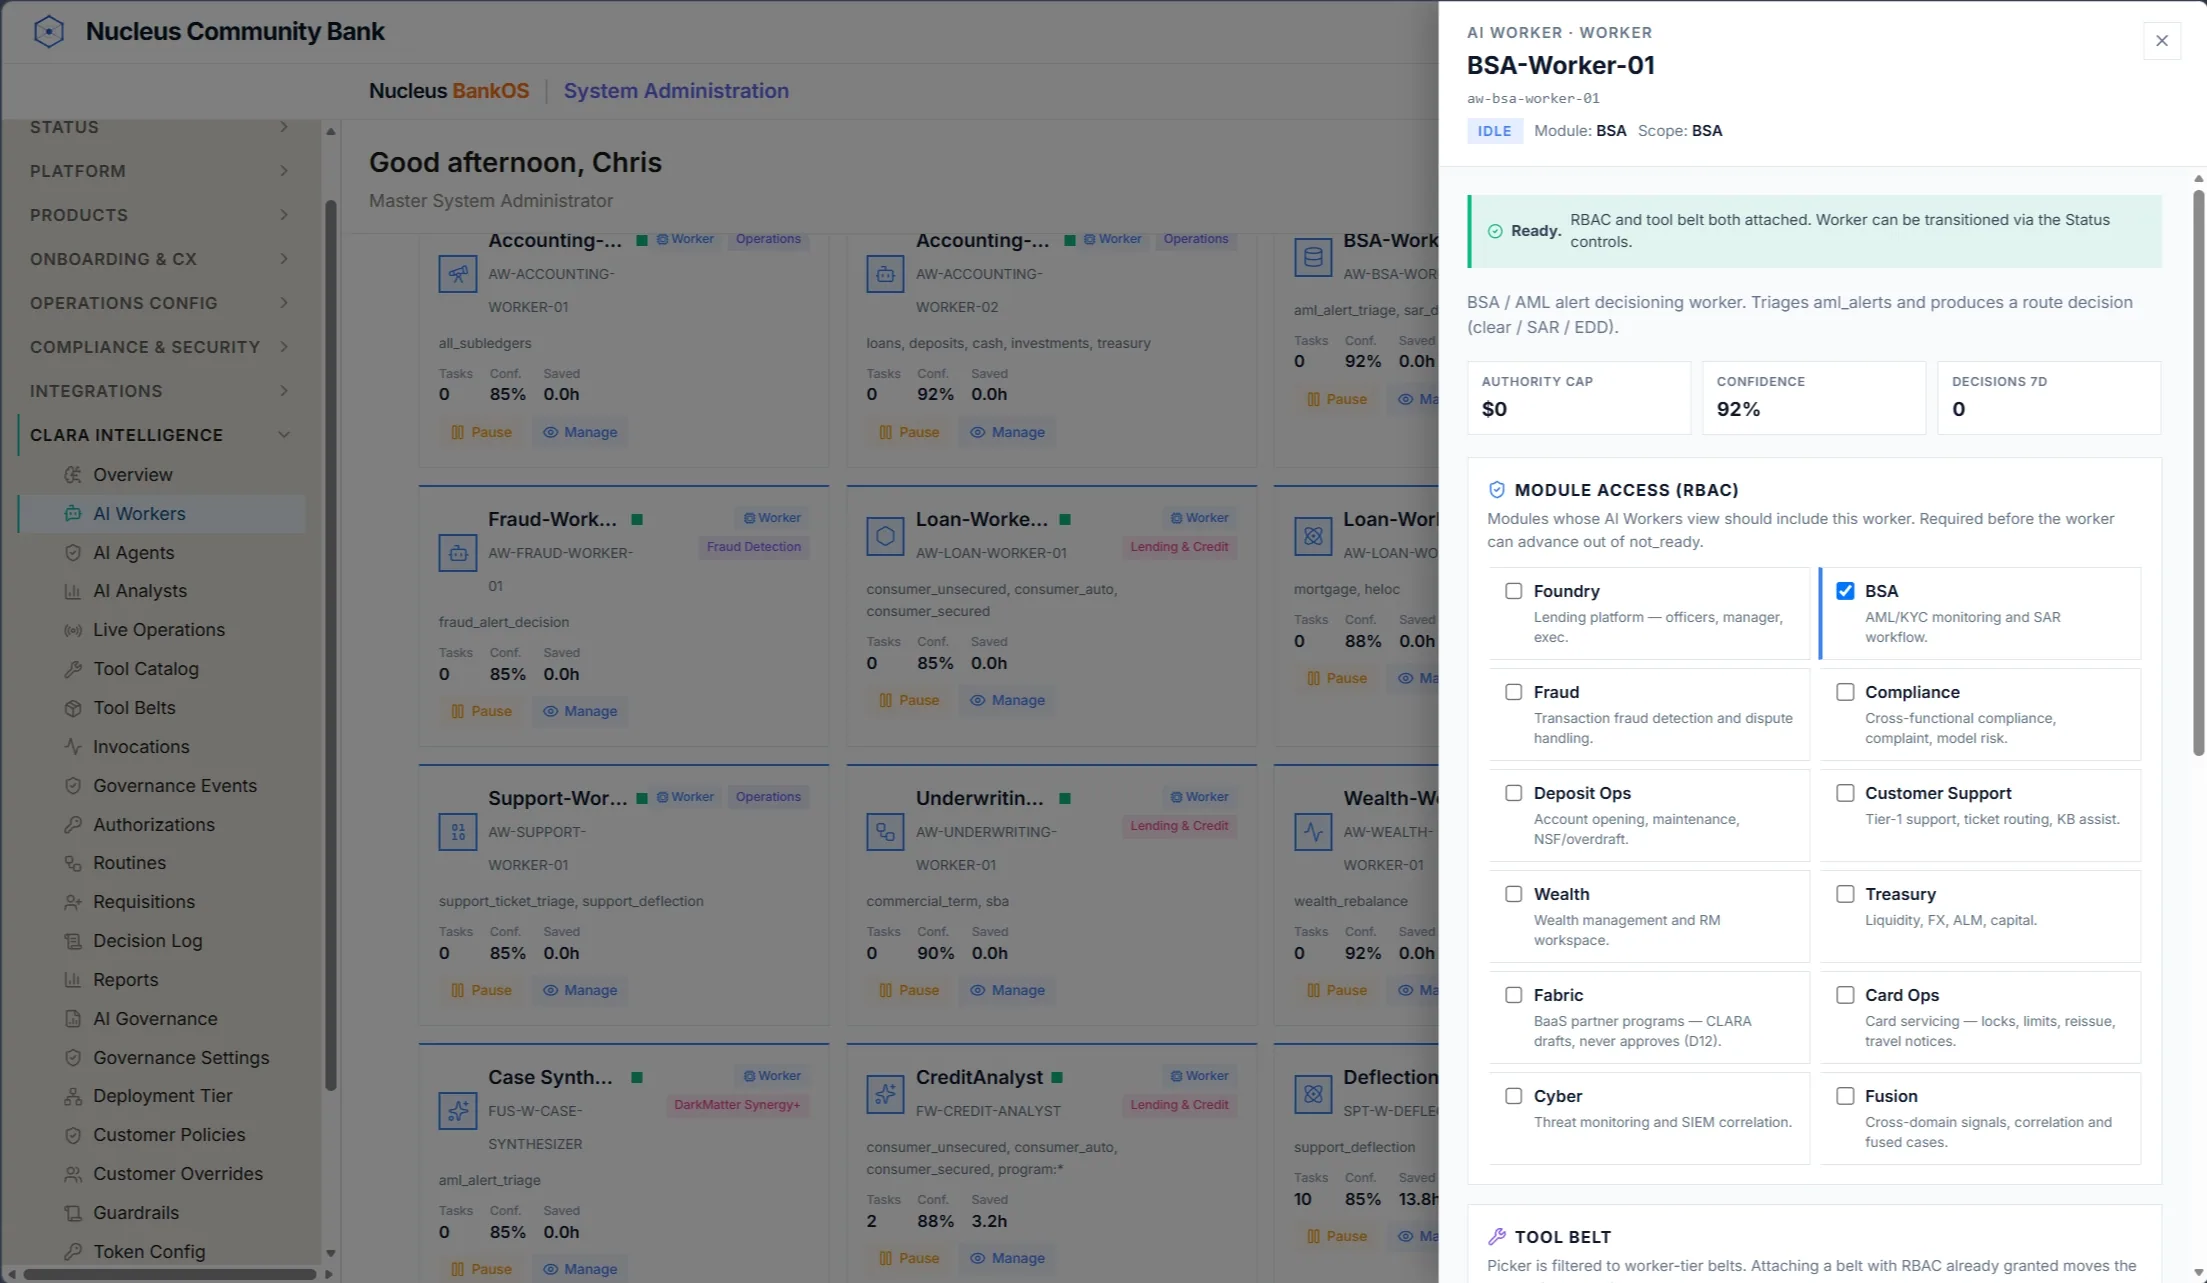Pause the Fraud-Worker

click(481, 711)
